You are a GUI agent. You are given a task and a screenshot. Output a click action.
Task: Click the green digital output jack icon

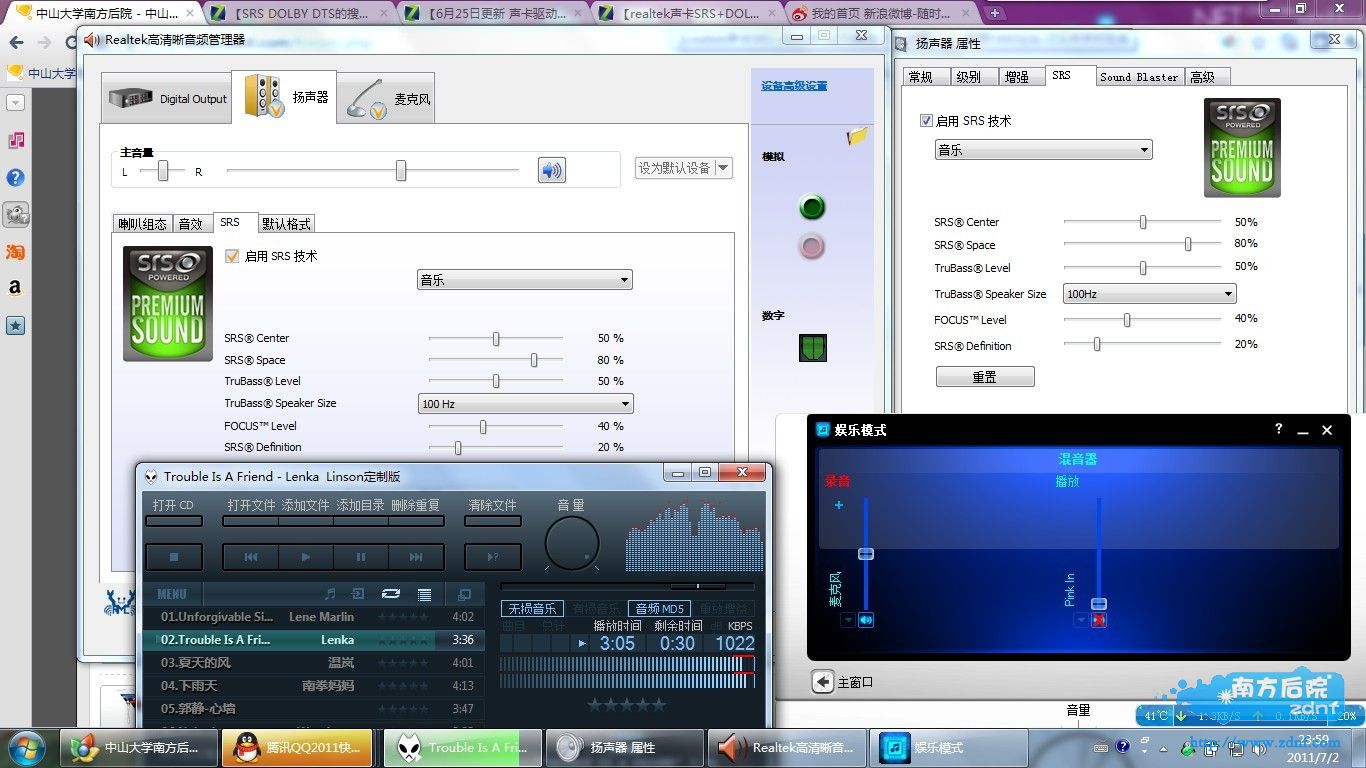coord(812,348)
